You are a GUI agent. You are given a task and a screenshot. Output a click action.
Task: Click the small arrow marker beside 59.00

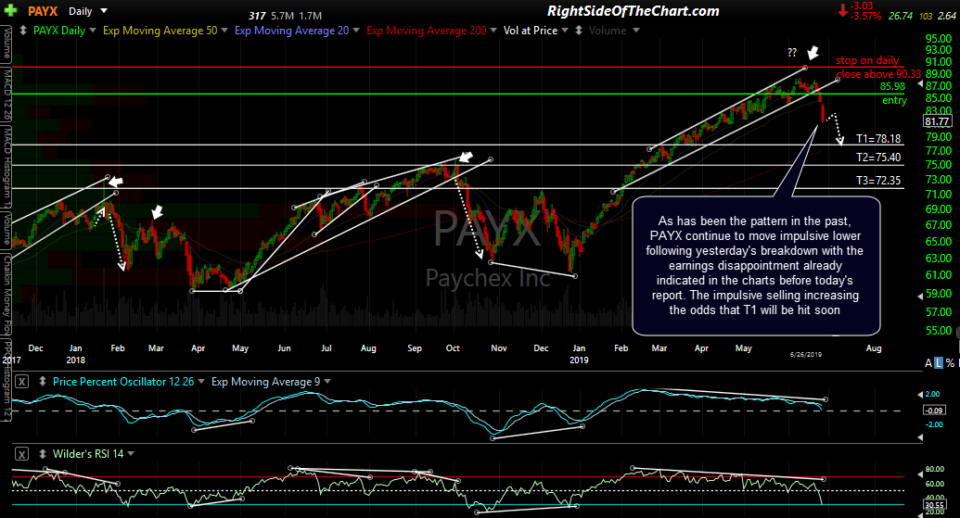pyautogui.click(x=920, y=296)
